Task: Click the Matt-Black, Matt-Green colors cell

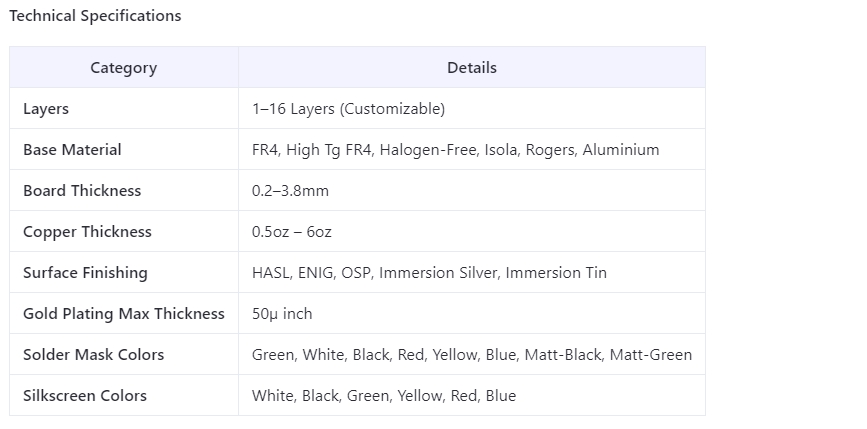Action: click(472, 354)
